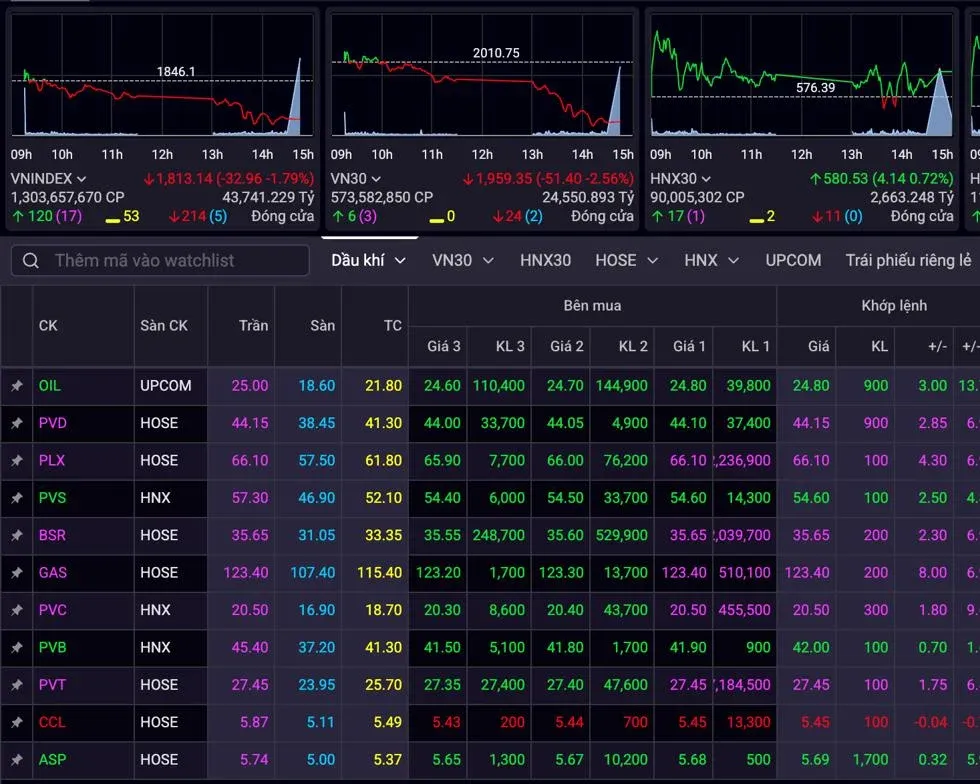The height and width of the screenshot is (784, 980).
Task: Sort by the TC column header
Action: (392, 326)
